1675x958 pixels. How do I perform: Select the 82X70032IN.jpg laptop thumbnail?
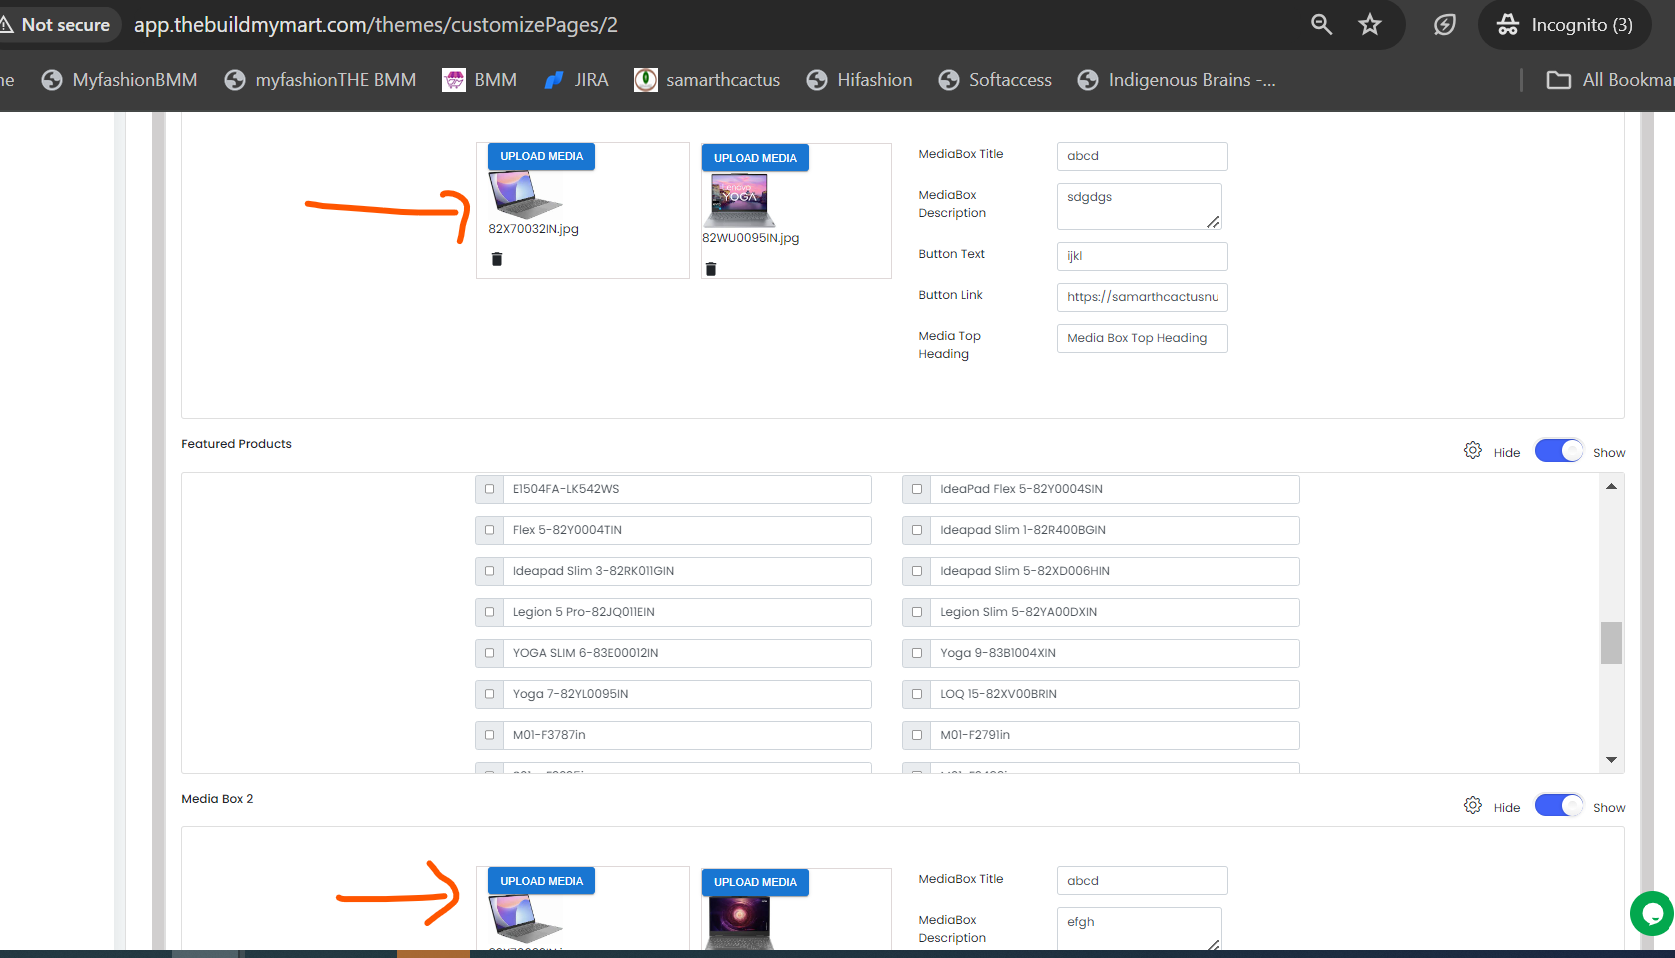[526, 195]
